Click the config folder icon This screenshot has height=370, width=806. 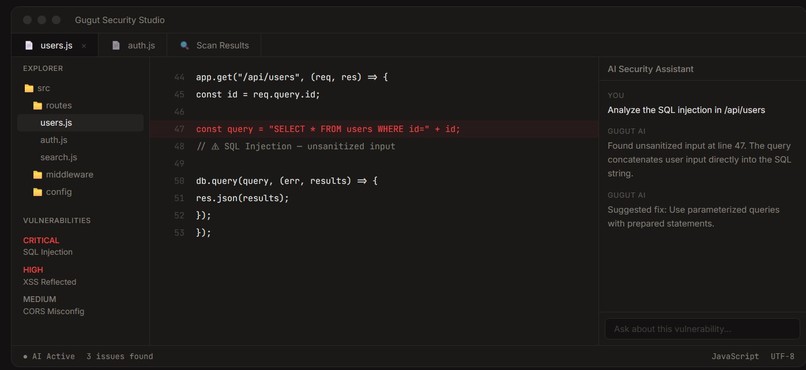[38, 192]
